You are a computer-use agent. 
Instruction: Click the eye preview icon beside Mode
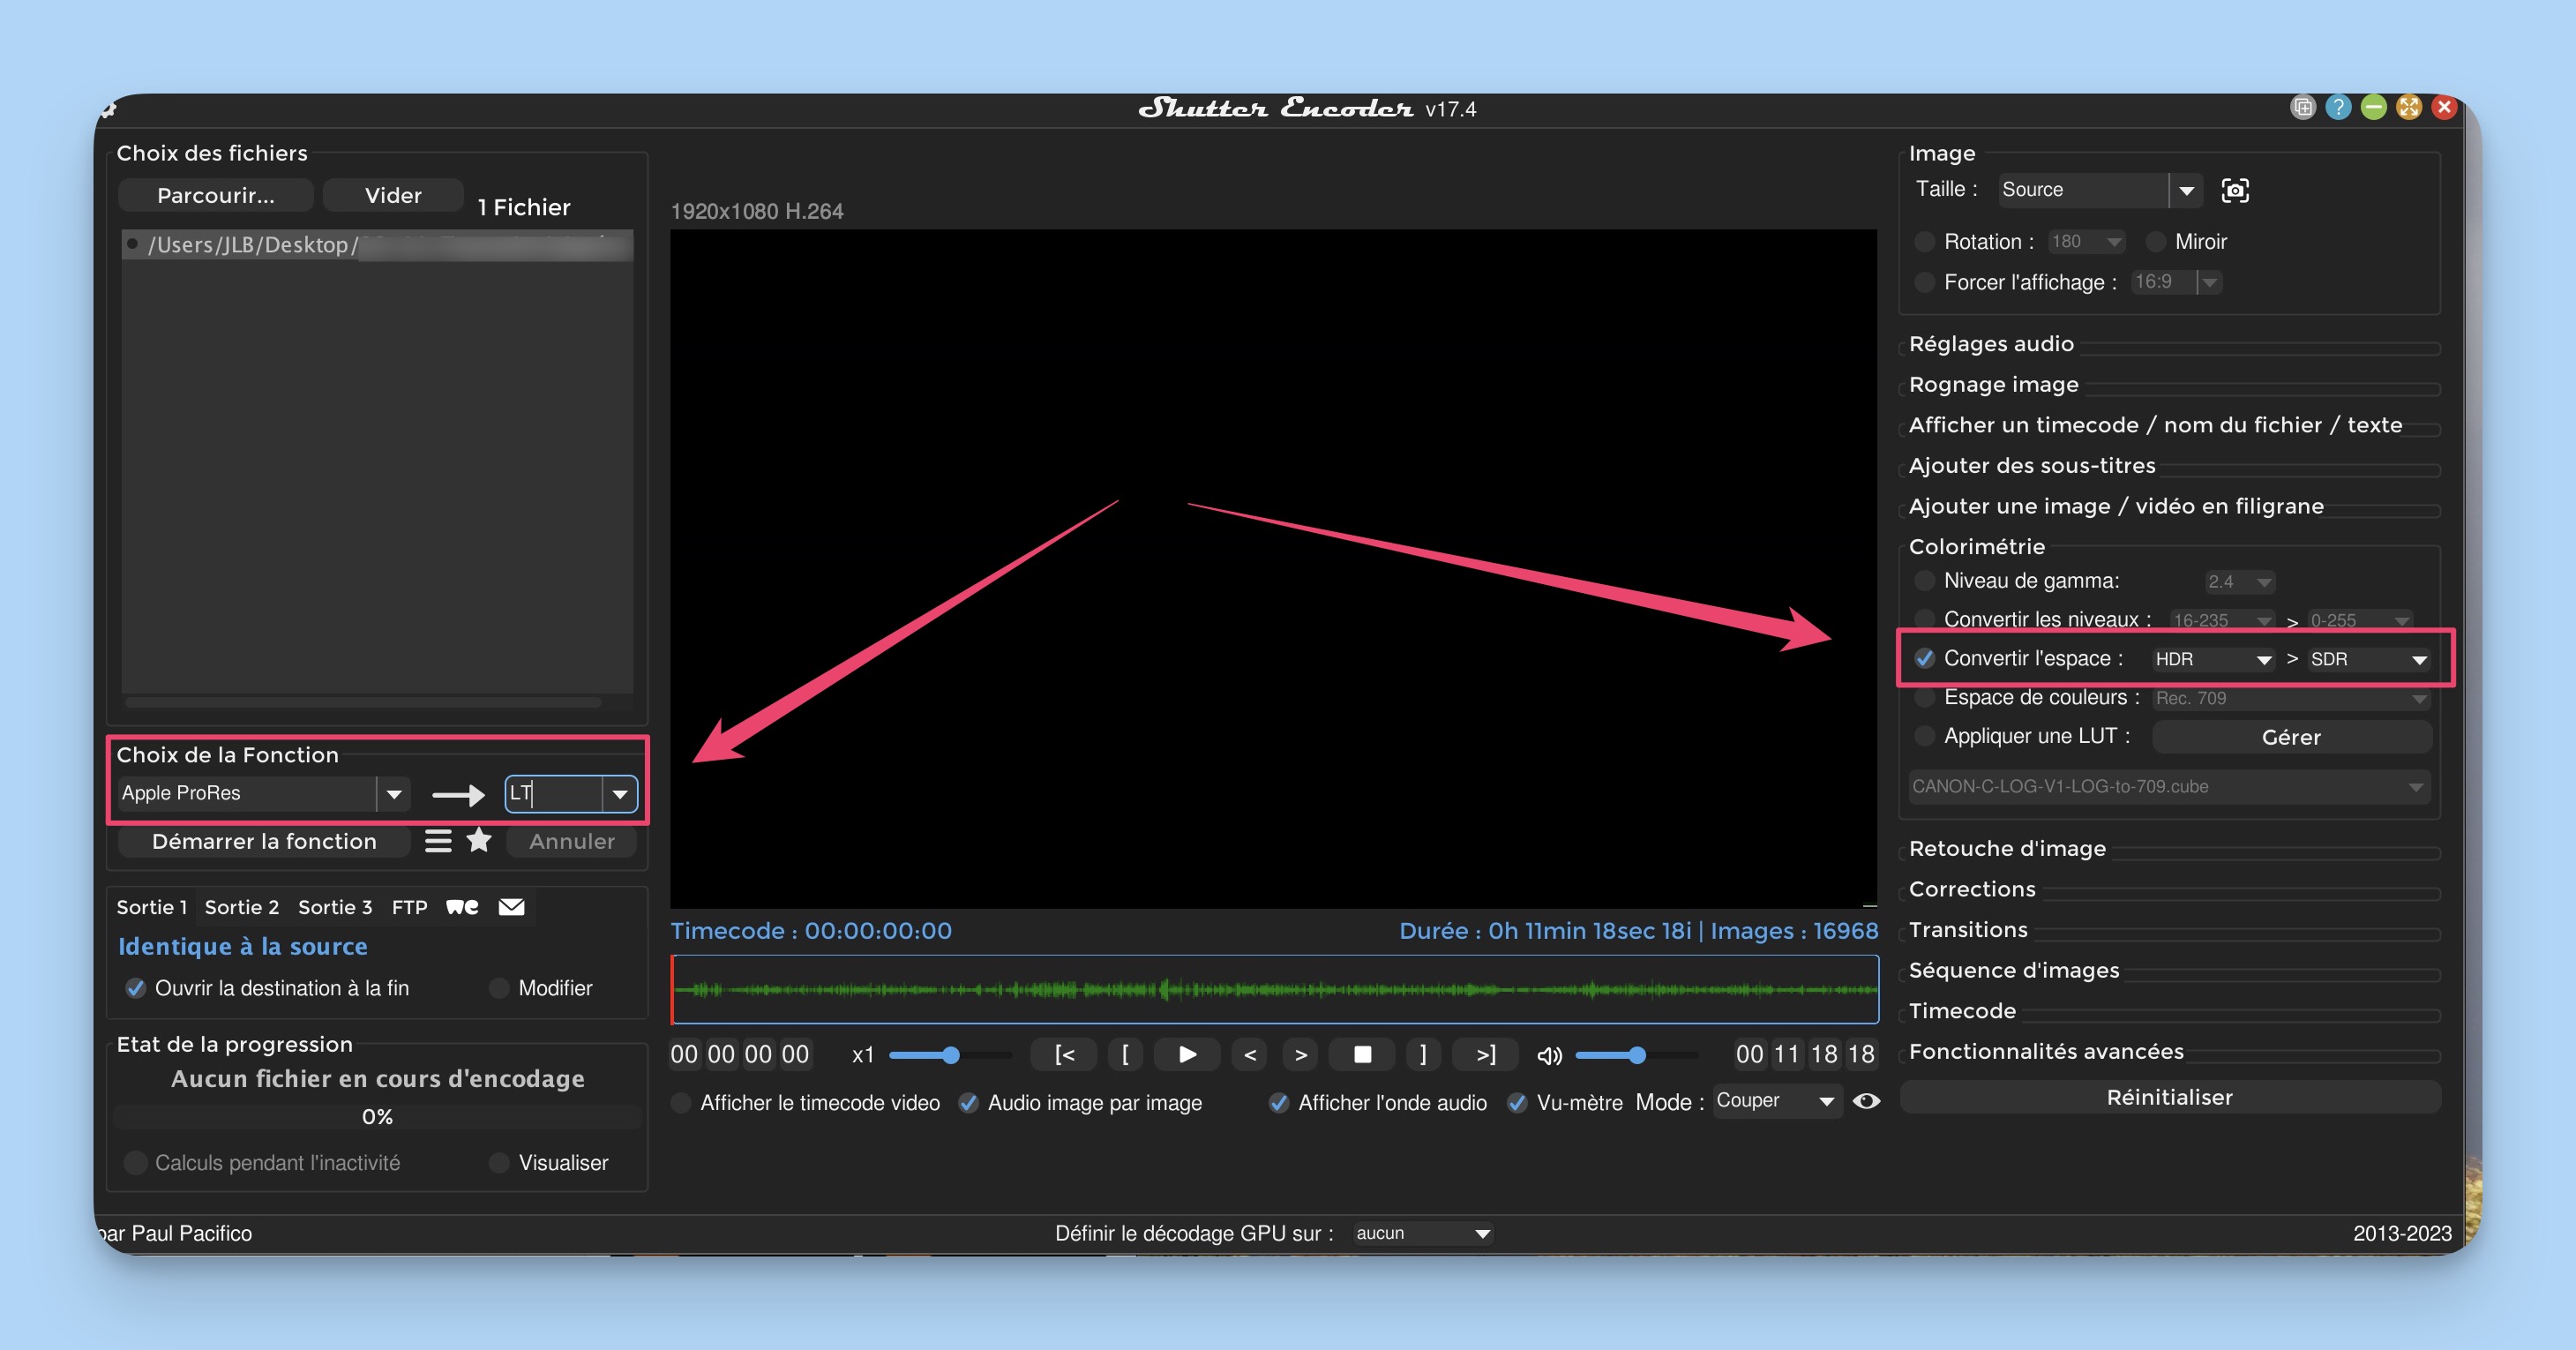pyautogui.click(x=1865, y=1101)
